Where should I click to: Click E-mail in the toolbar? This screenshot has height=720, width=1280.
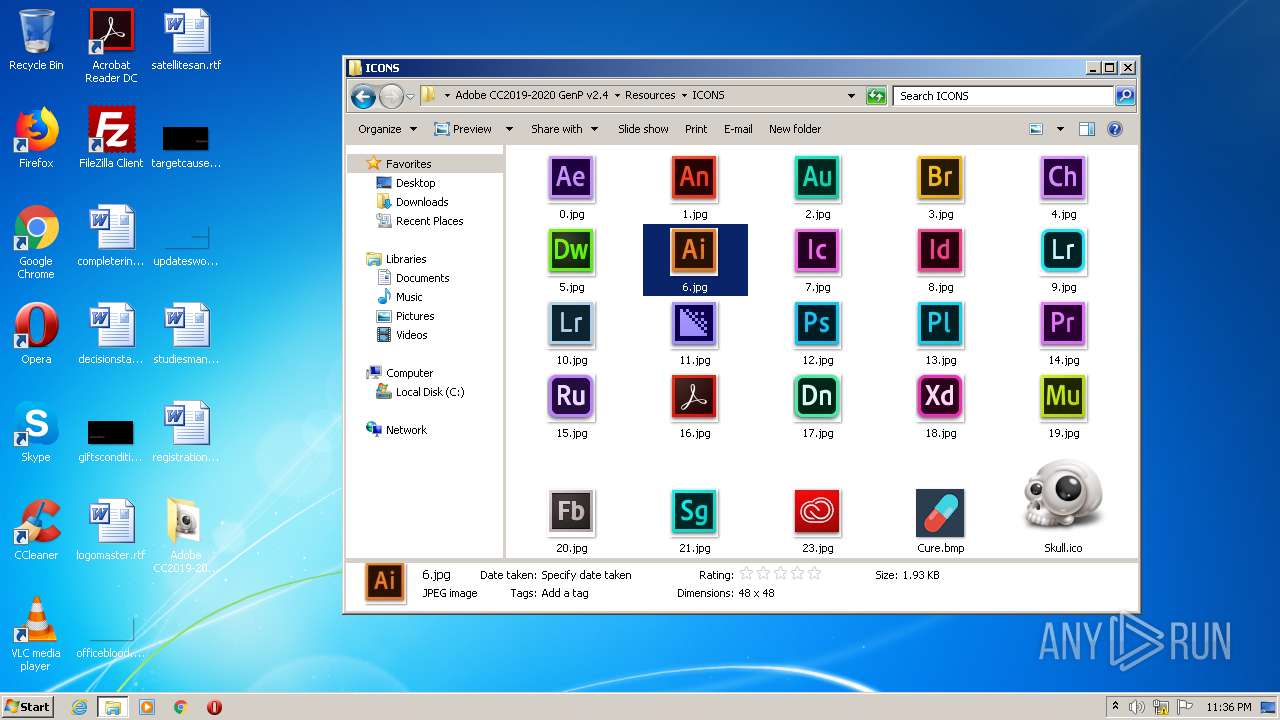[x=738, y=129]
